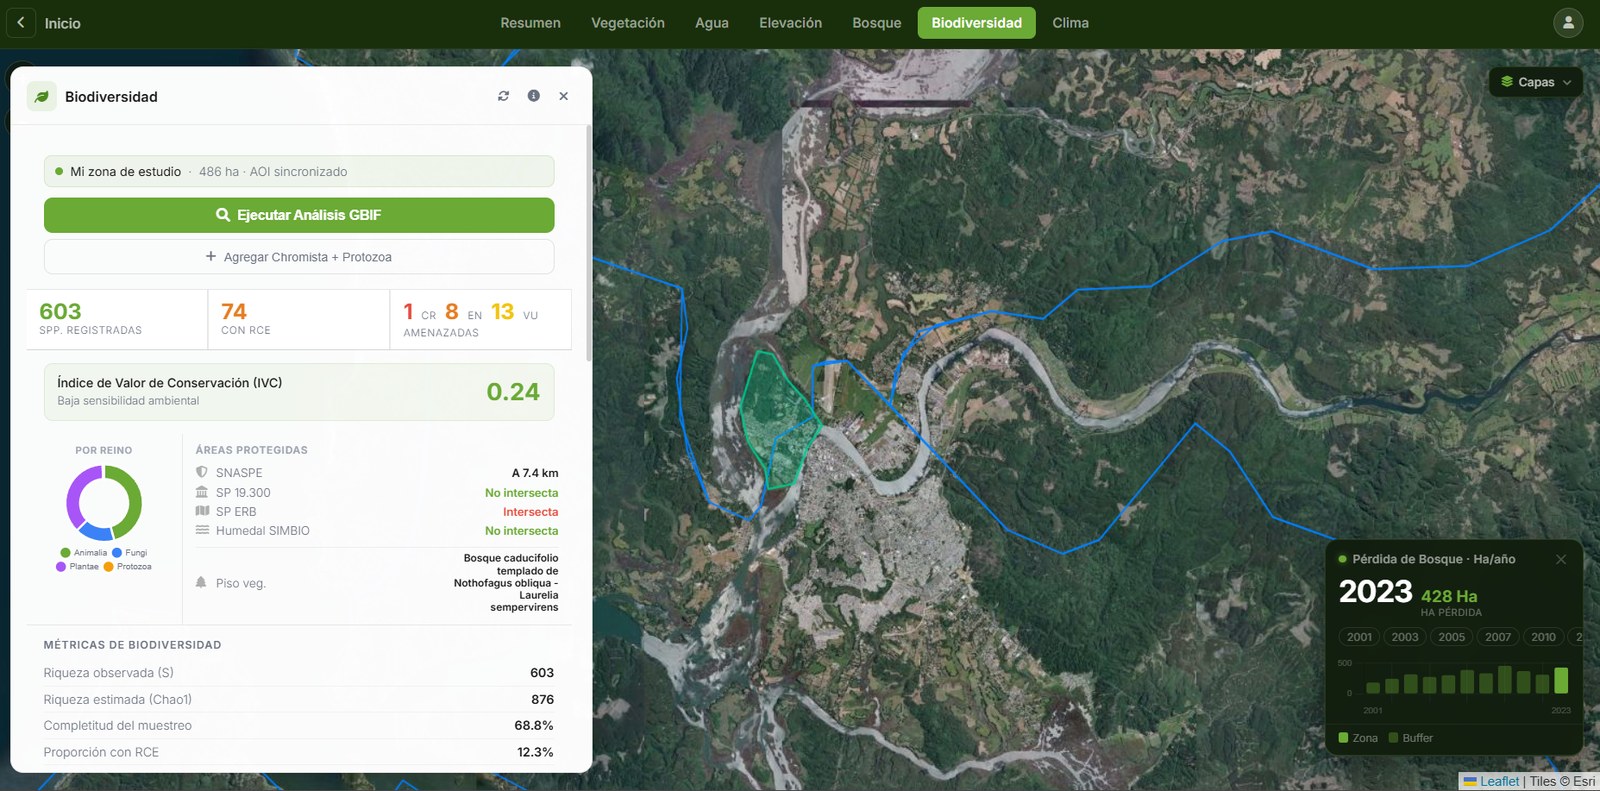Click the 2023 bar in forest loss chart

click(x=1561, y=680)
